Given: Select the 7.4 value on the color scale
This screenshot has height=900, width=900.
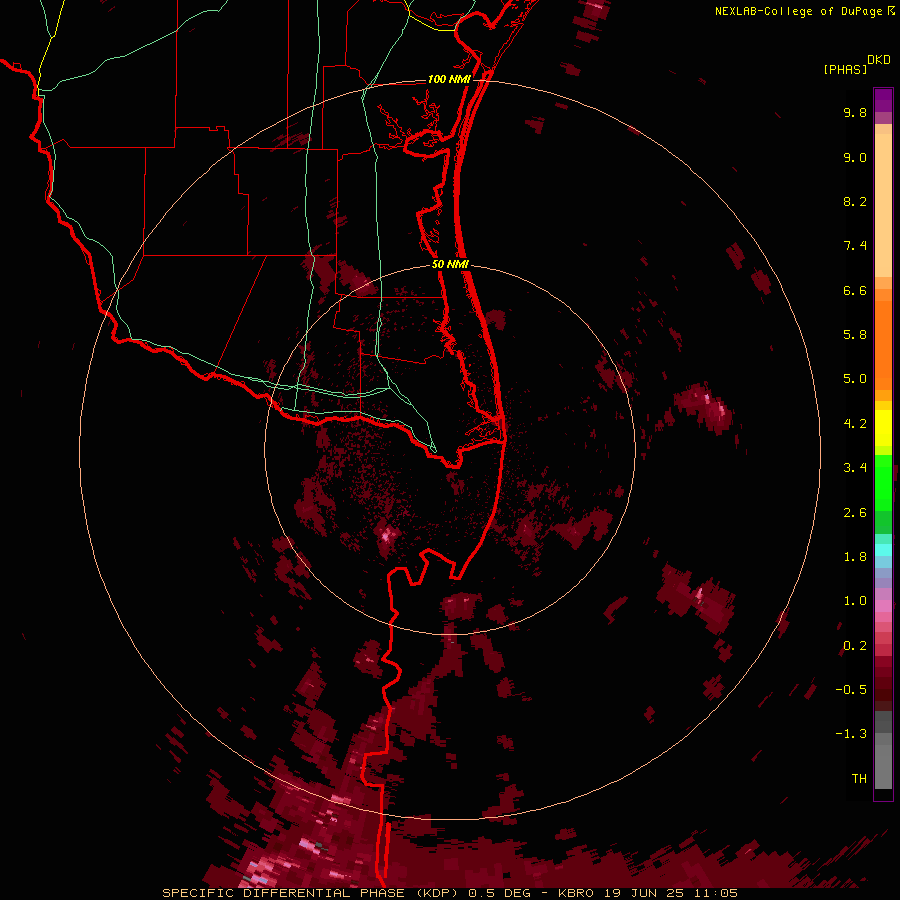Looking at the screenshot, I should click(855, 246).
